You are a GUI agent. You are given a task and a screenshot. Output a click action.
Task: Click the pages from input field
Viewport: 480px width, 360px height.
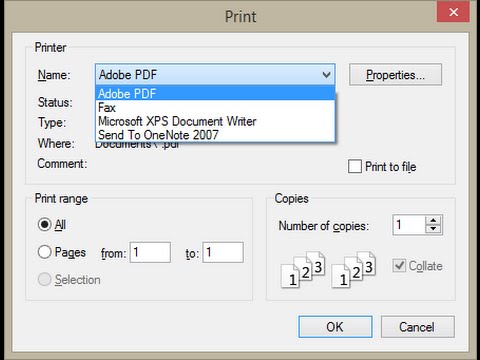pyautogui.click(x=150, y=252)
